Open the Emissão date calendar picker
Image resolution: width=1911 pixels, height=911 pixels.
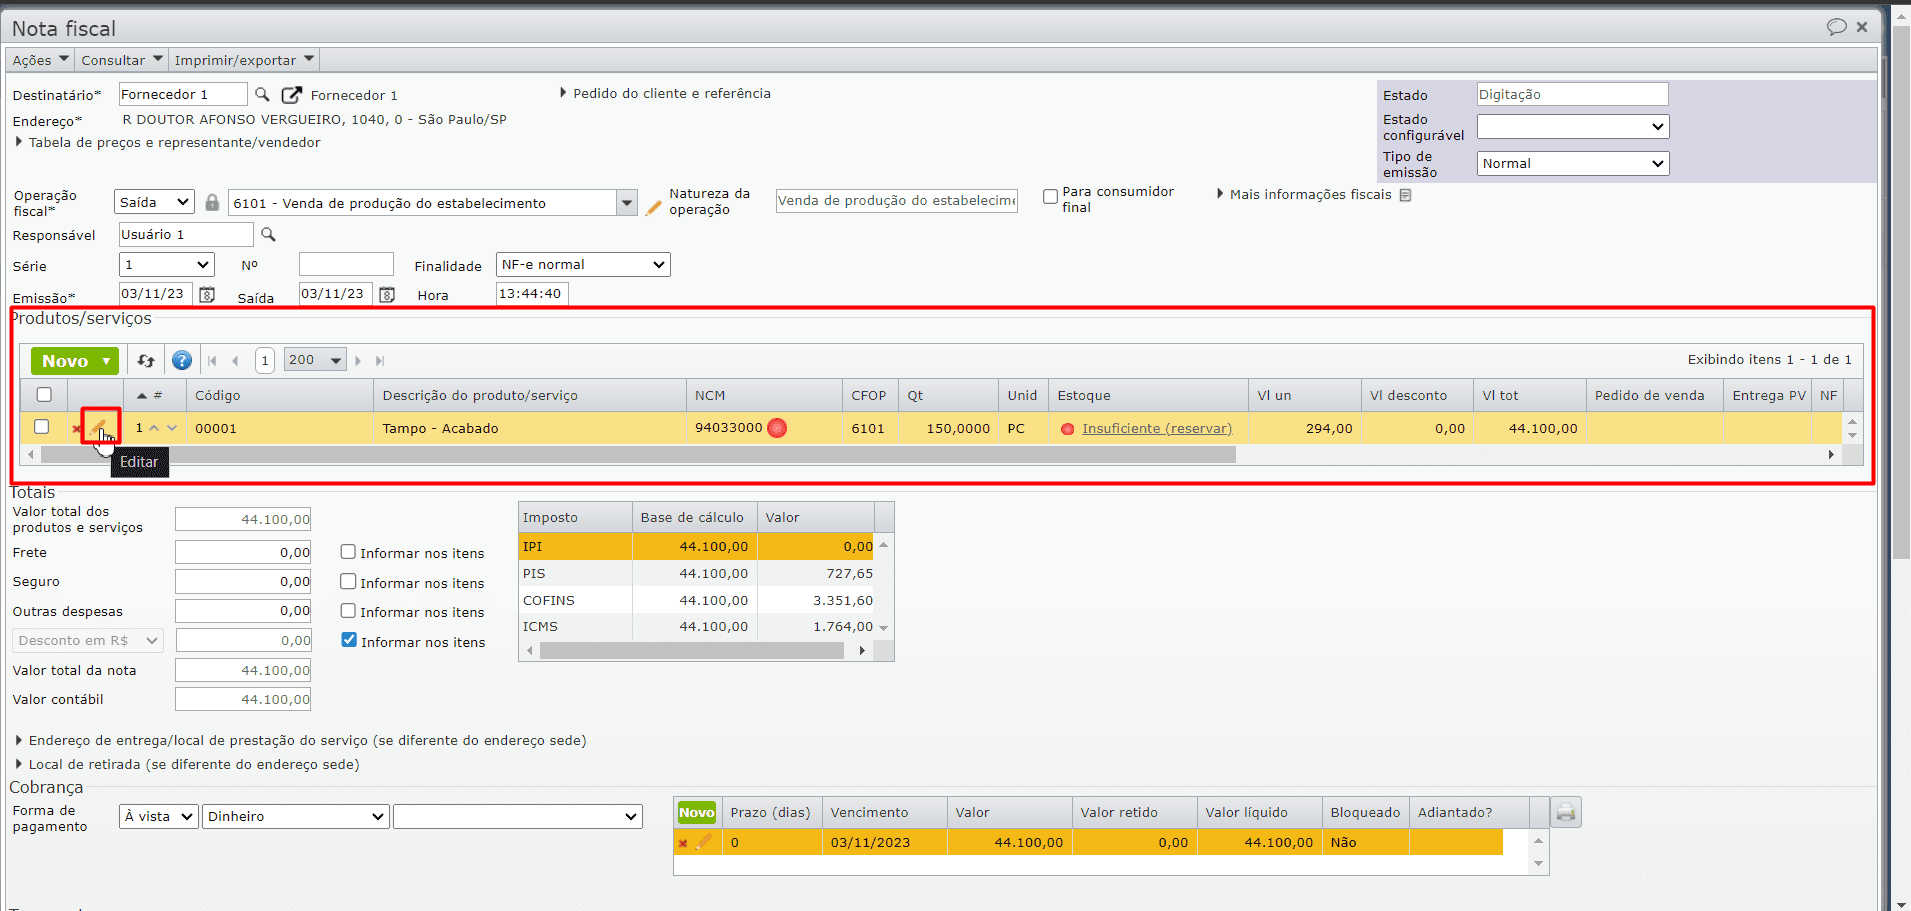[207, 294]
